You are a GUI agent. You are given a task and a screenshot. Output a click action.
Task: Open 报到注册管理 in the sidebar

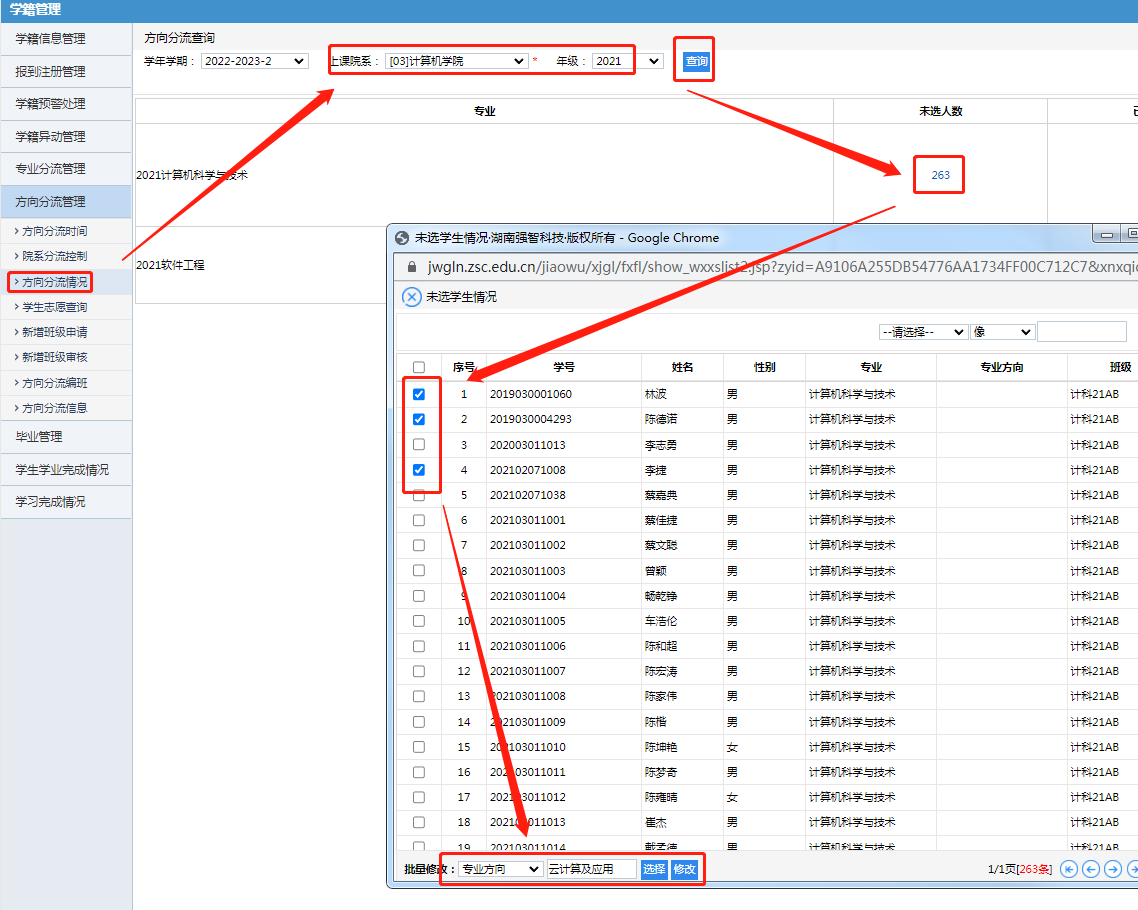[66, 71]
